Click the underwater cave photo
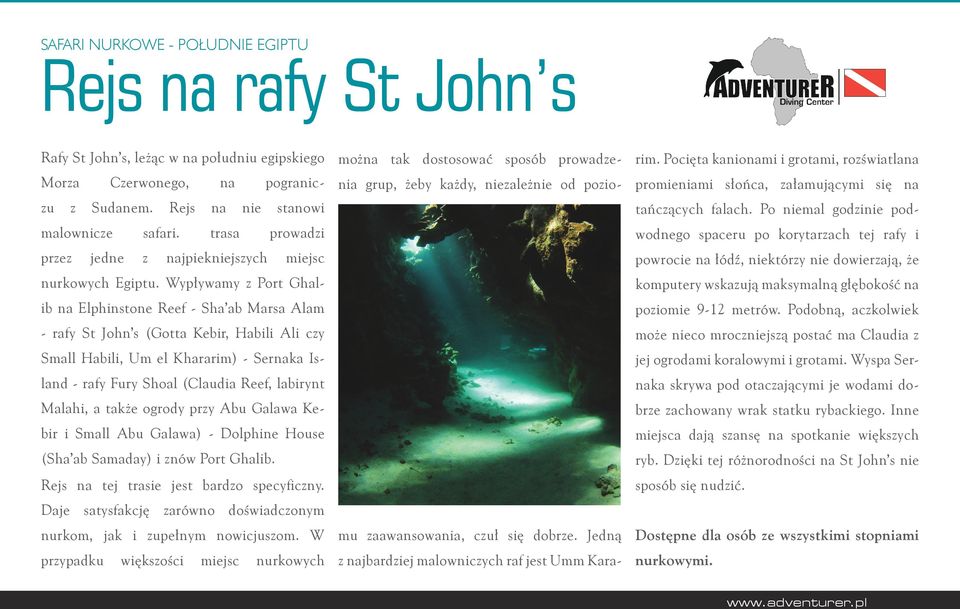 479,354
